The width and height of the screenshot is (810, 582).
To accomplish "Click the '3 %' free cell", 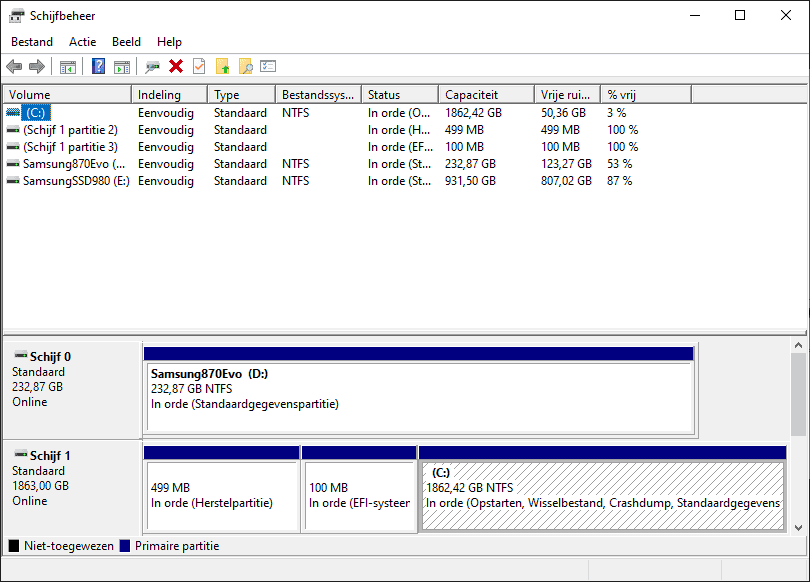I will [x=616, y=113].
